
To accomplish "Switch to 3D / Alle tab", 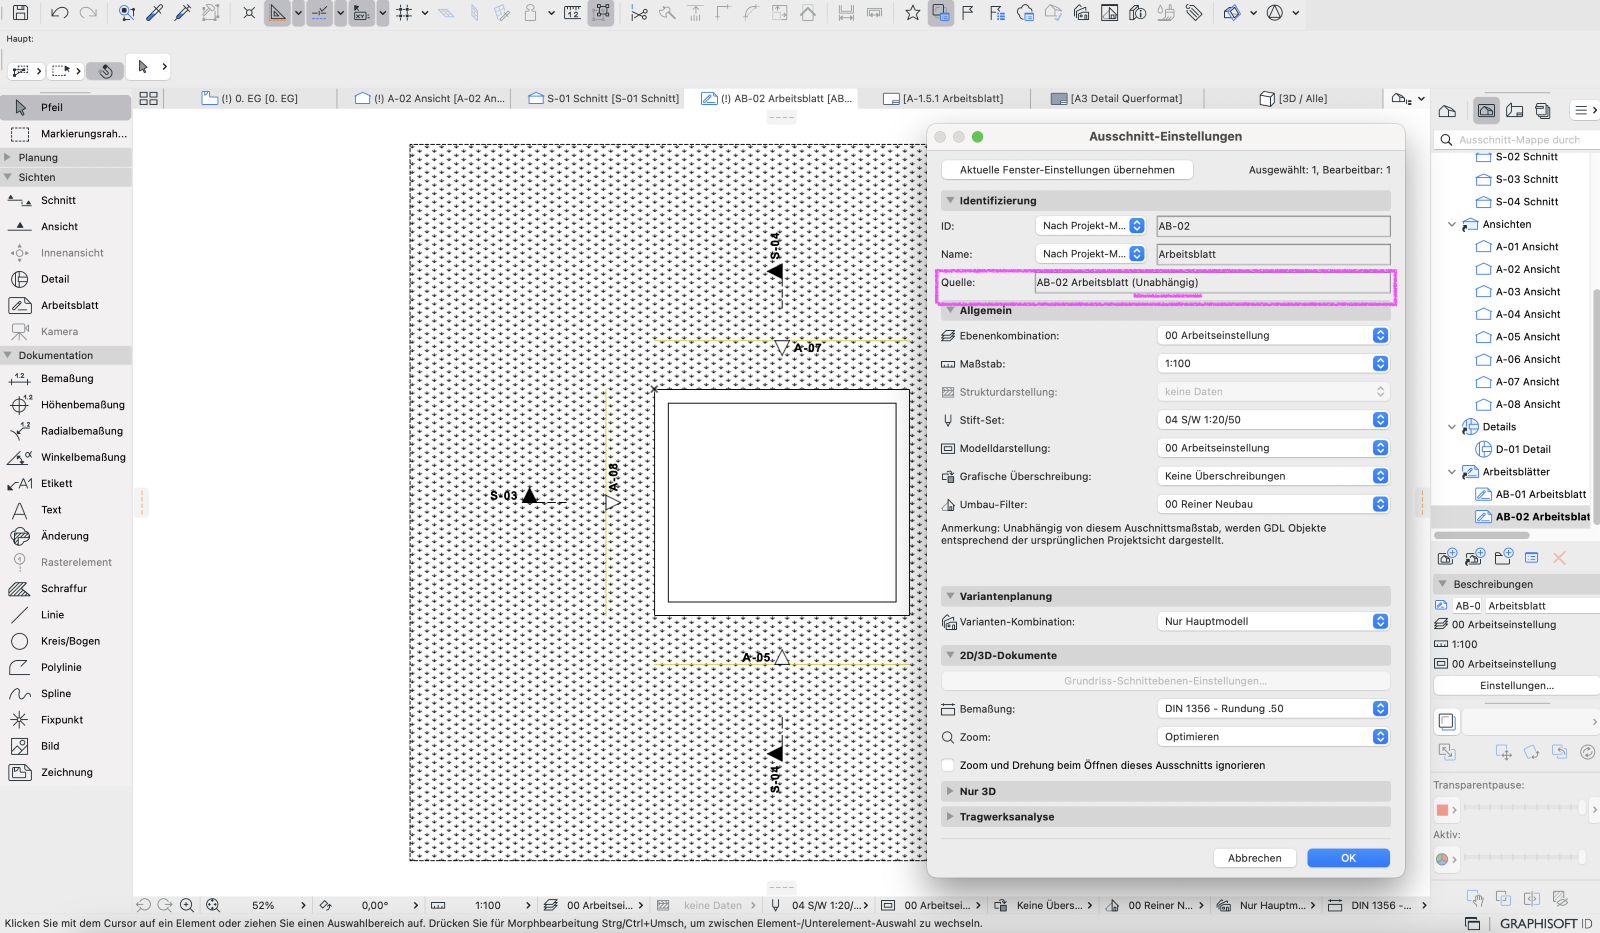I will click(1295, 98).
